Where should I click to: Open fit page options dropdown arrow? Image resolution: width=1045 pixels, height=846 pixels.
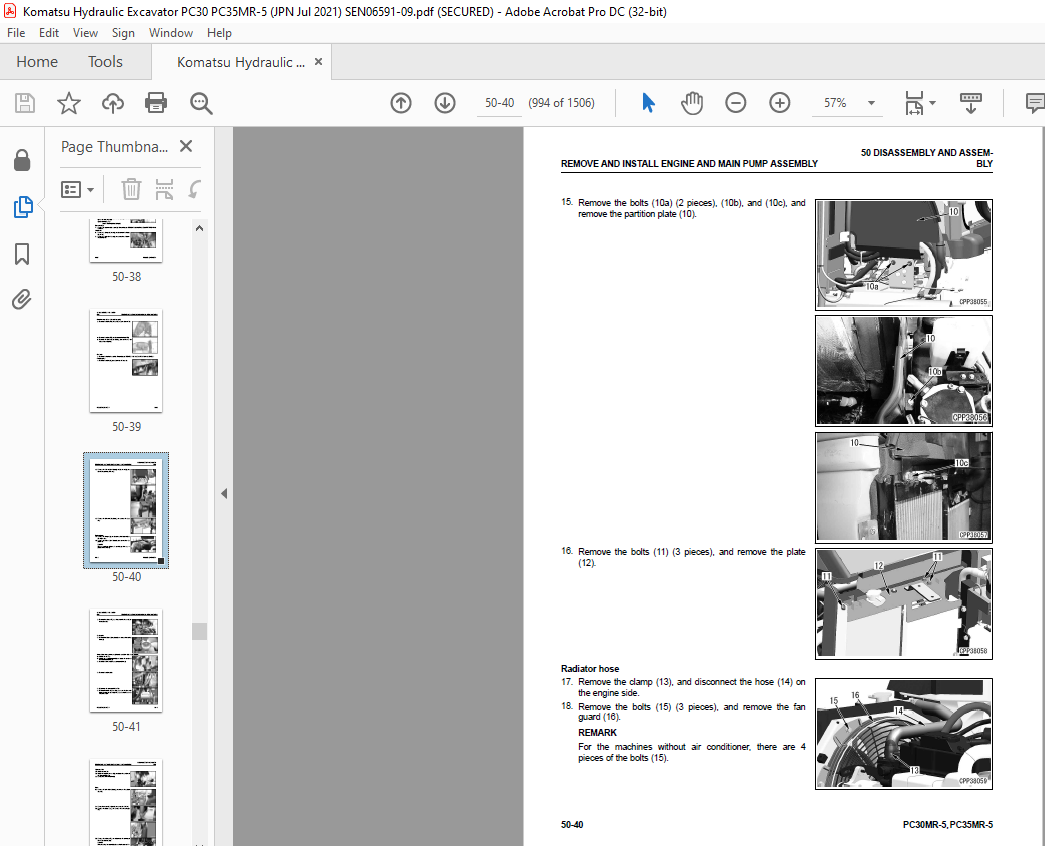pos(932,103)
